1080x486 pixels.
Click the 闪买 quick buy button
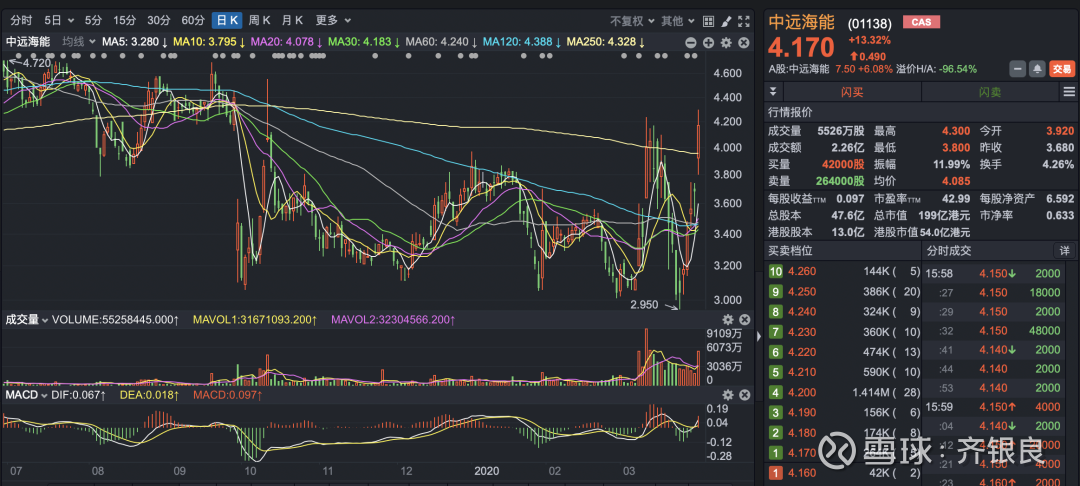click(x=852, y=92)
